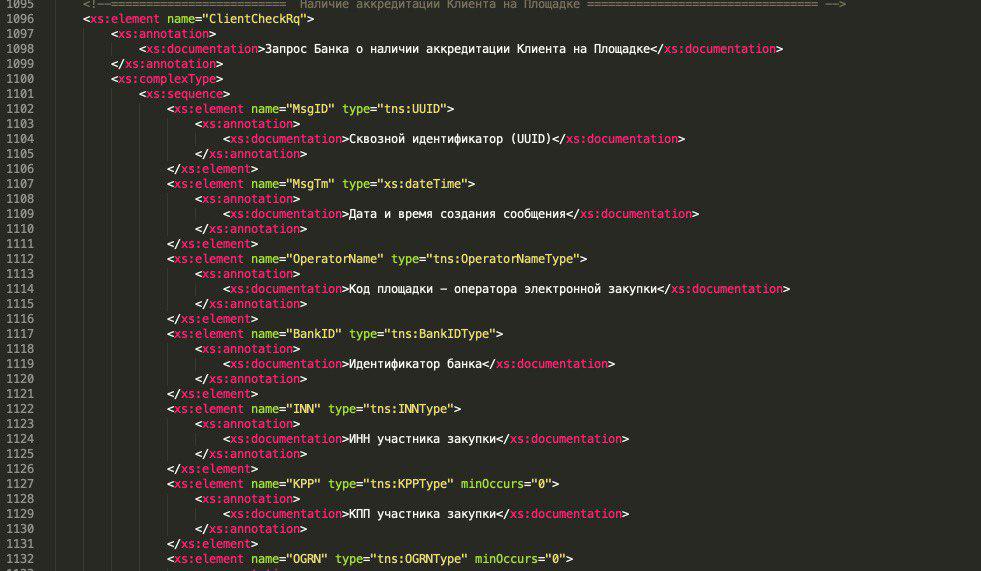The height and width of the screenshot is (571, 981).
Task: Click gutter line number 1117
Action: 20,334
